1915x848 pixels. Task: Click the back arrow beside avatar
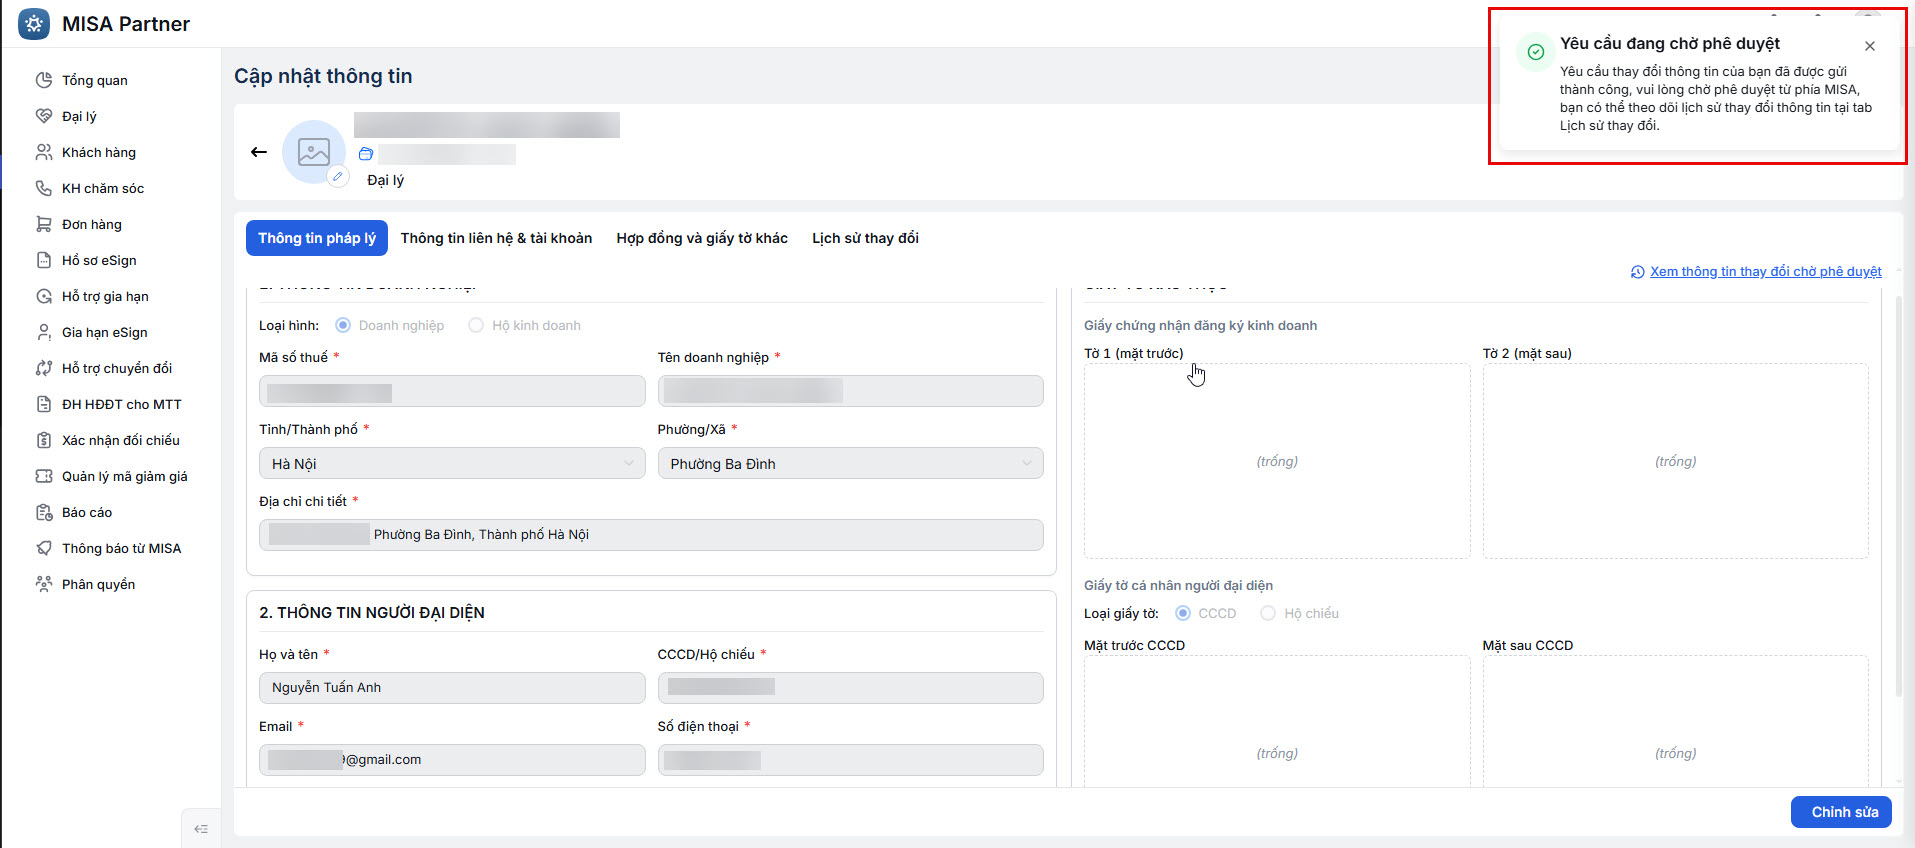click(x=259, y=152)
